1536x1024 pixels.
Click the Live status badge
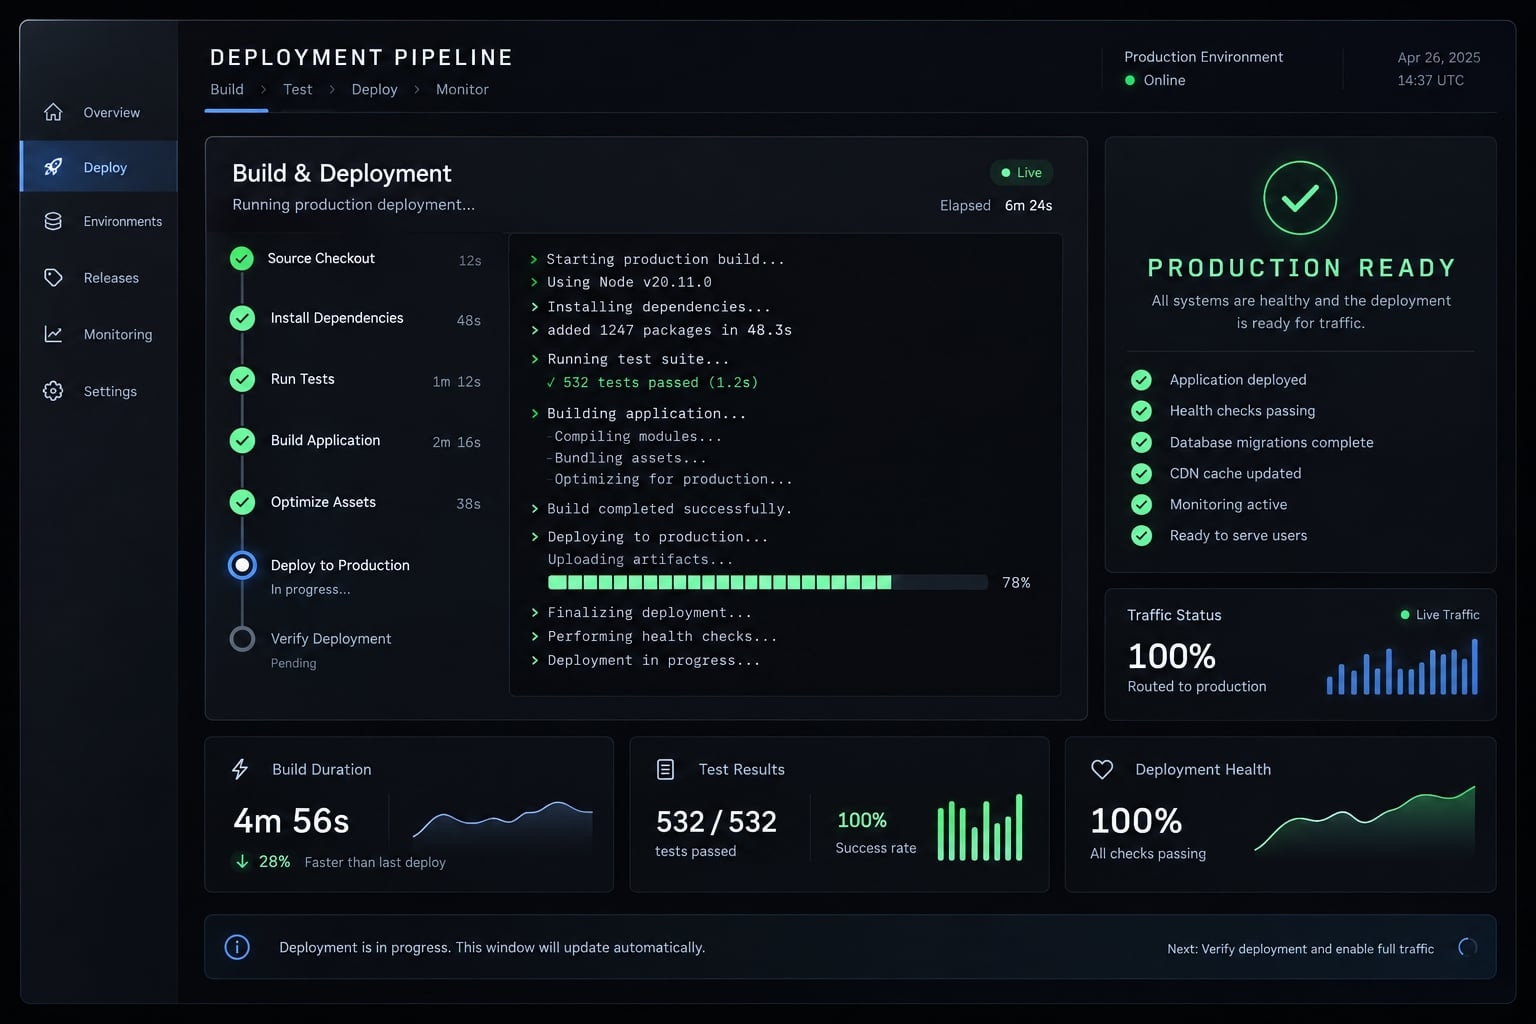[x=1021, y=173]
